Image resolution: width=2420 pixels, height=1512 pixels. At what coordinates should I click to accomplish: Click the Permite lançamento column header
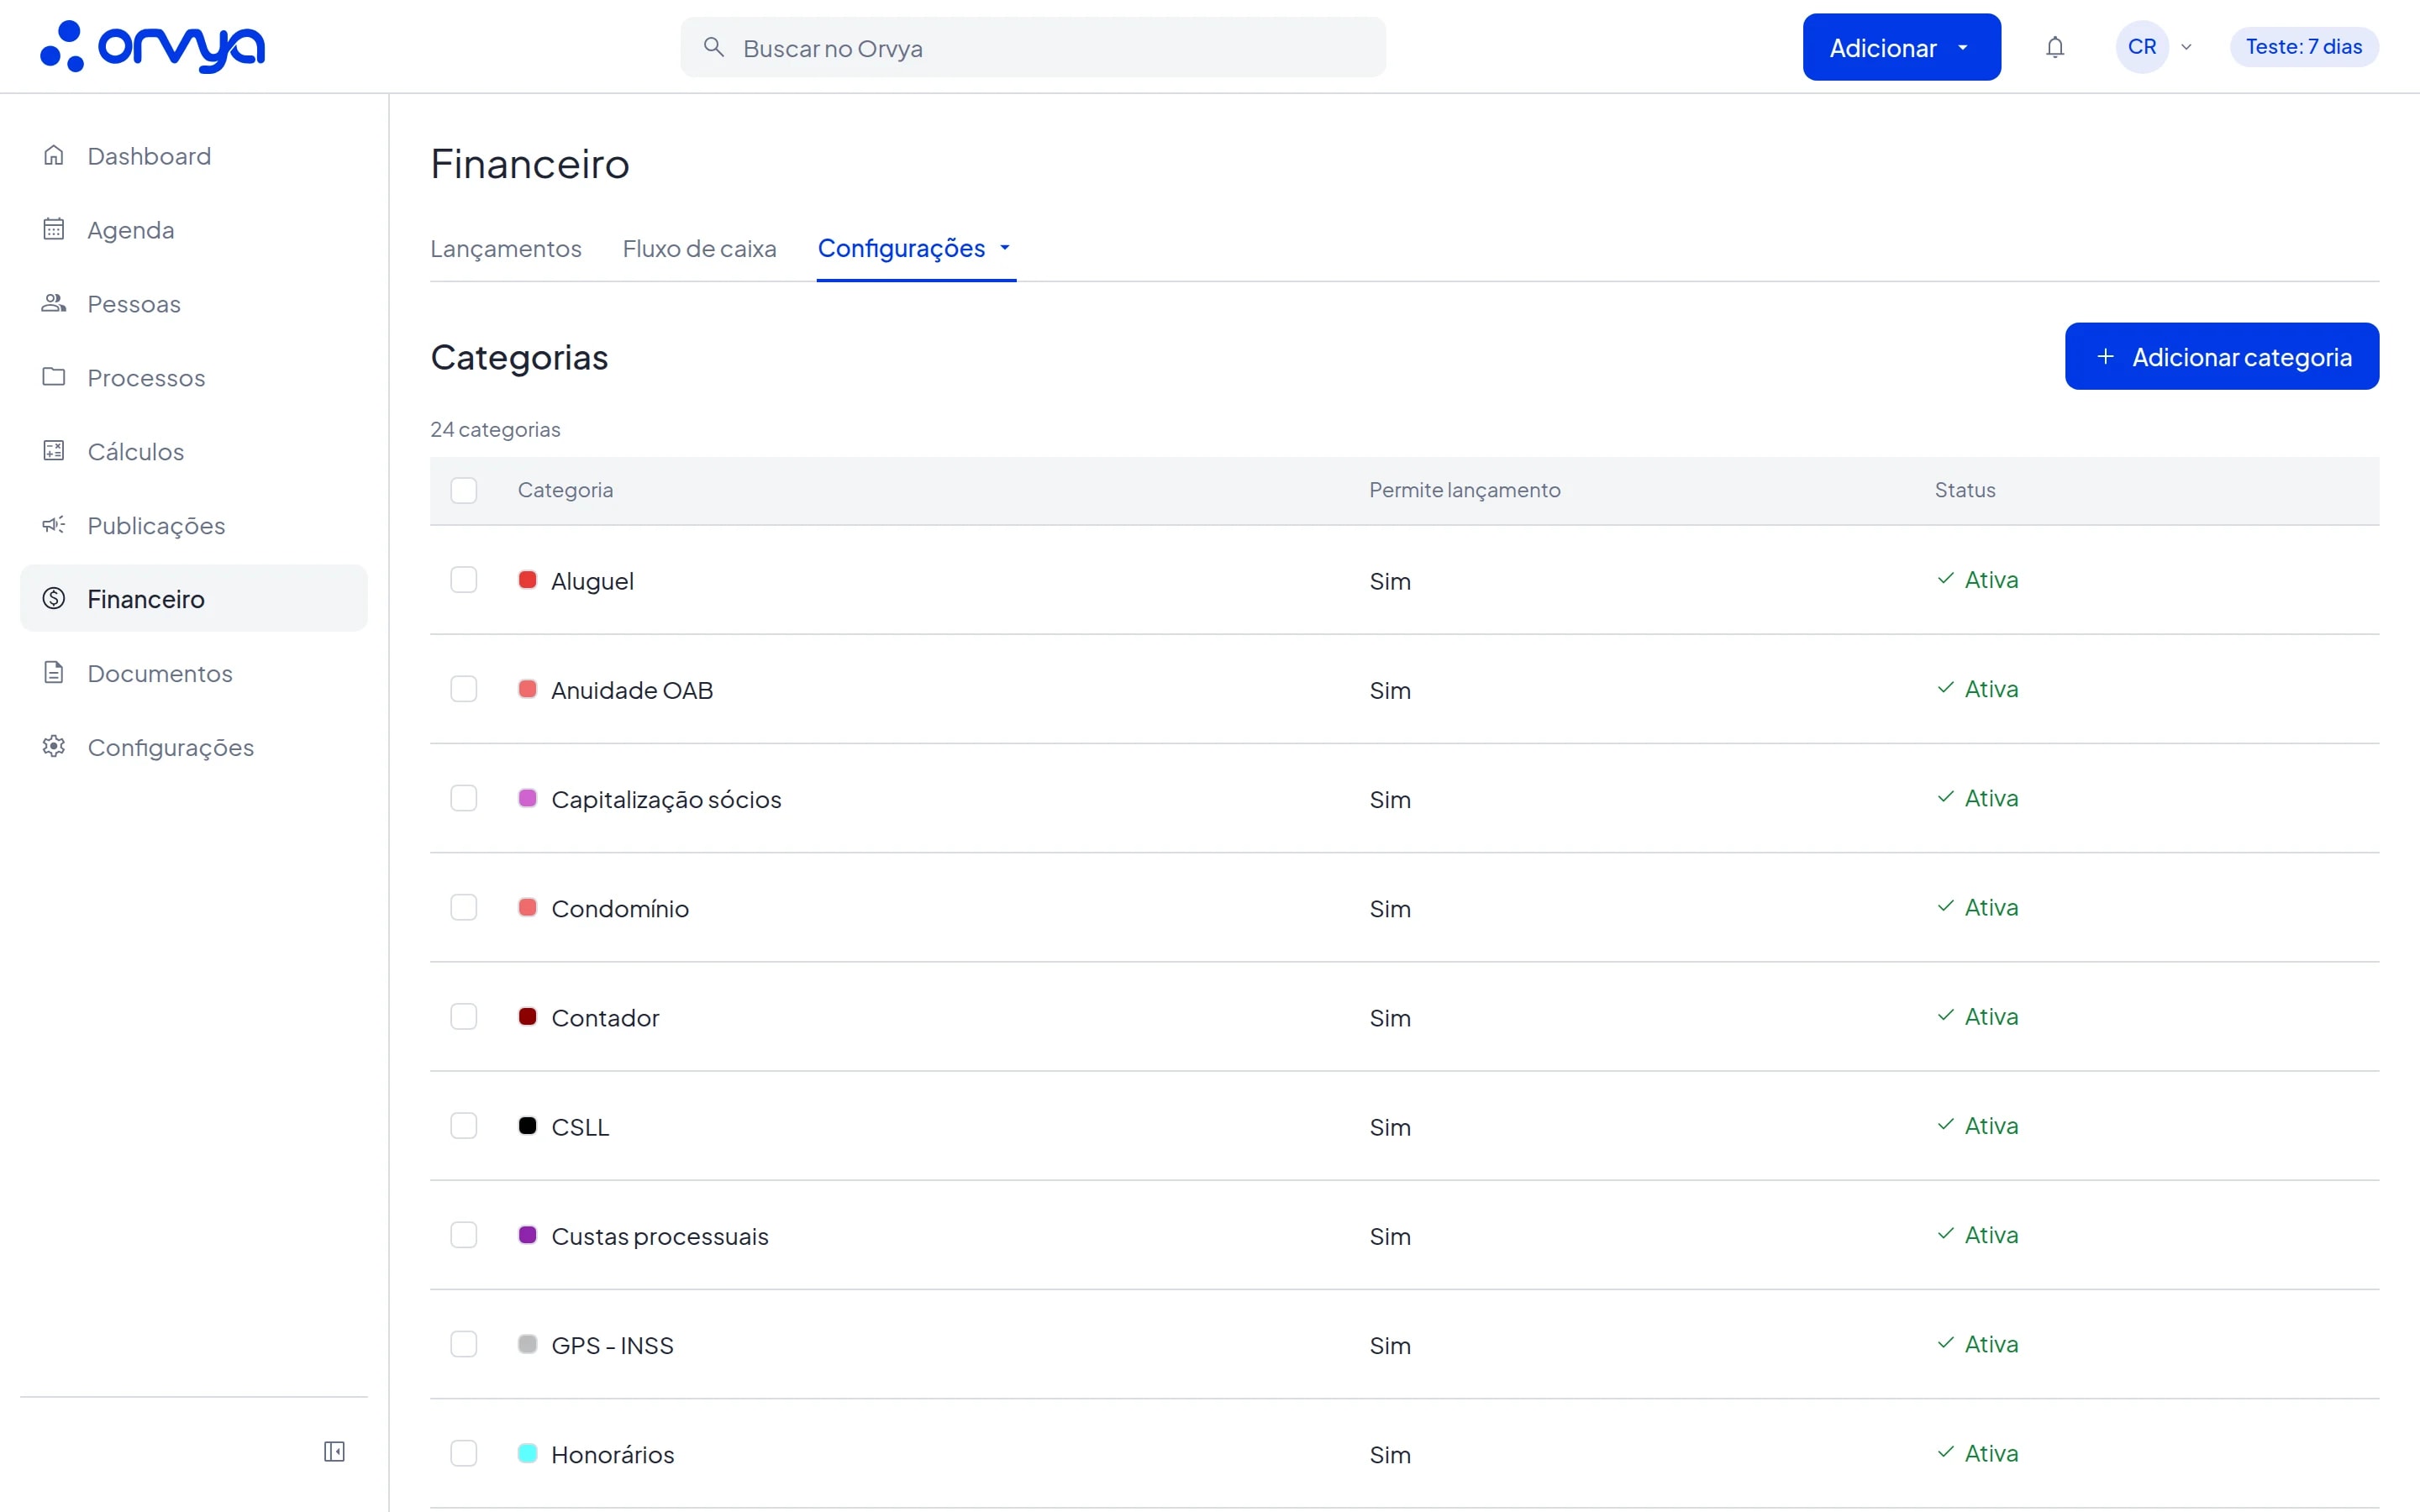point(1465,490)
